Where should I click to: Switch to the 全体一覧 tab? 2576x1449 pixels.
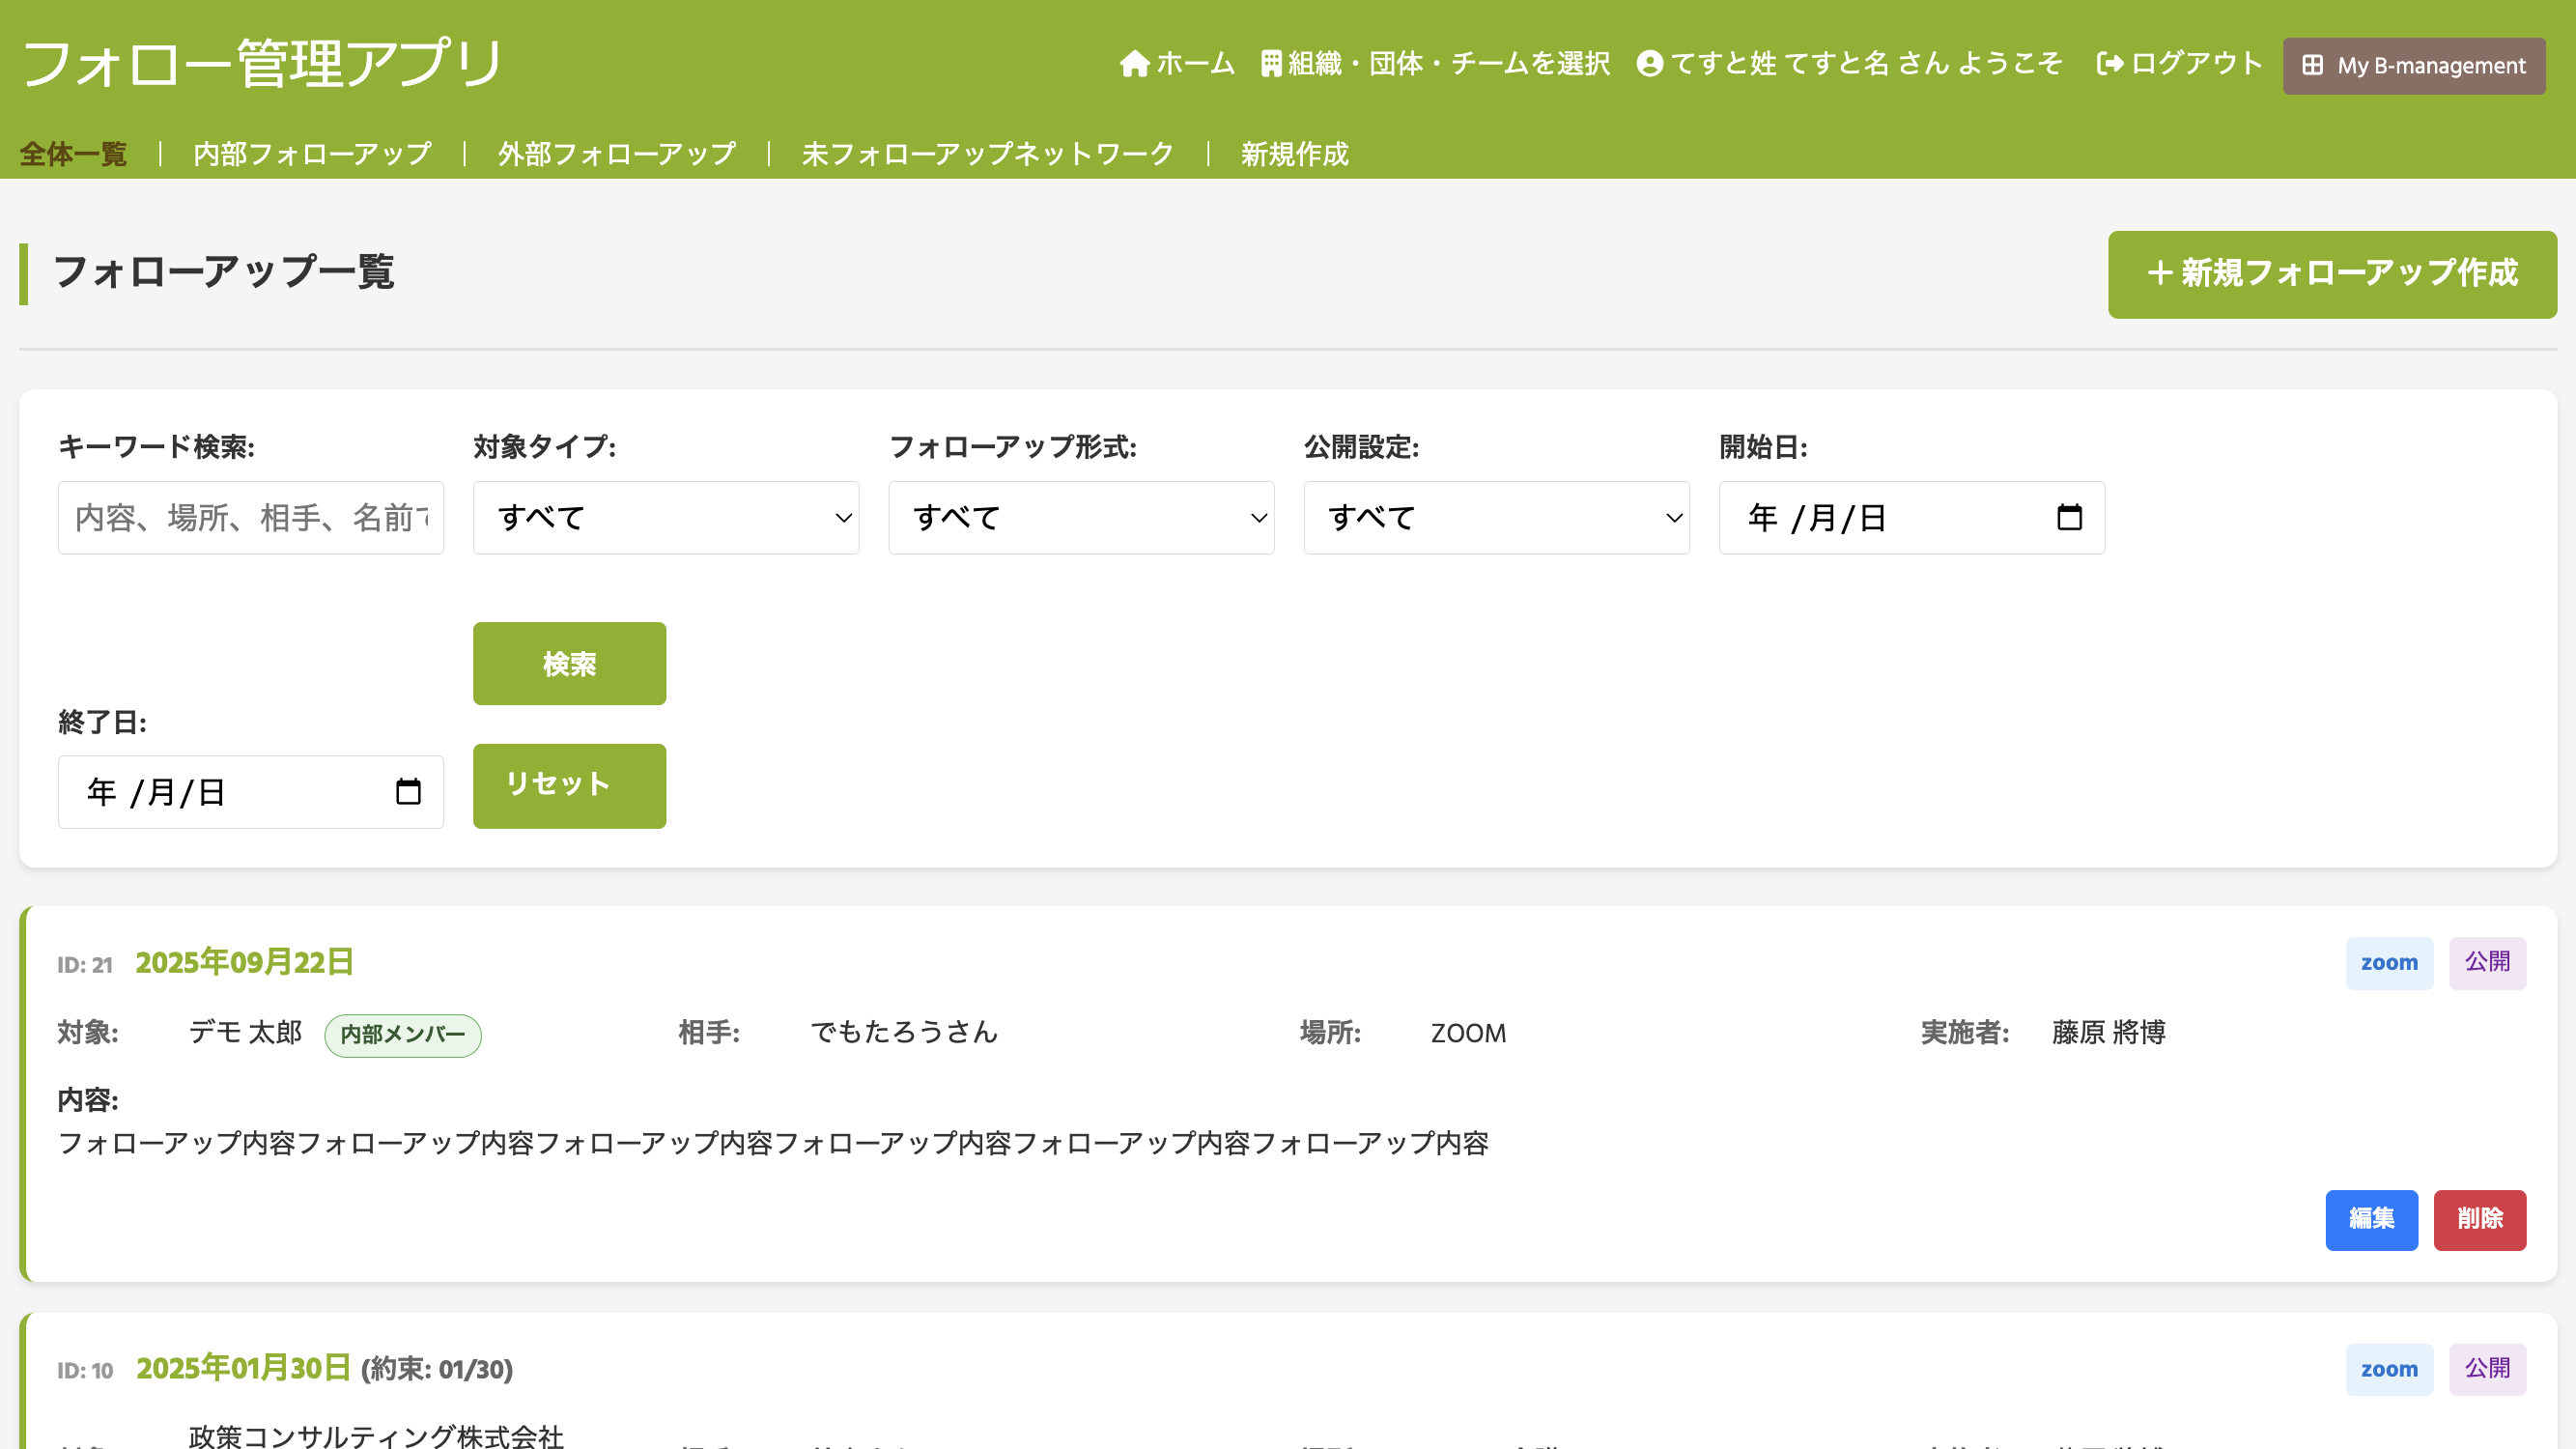73,154
